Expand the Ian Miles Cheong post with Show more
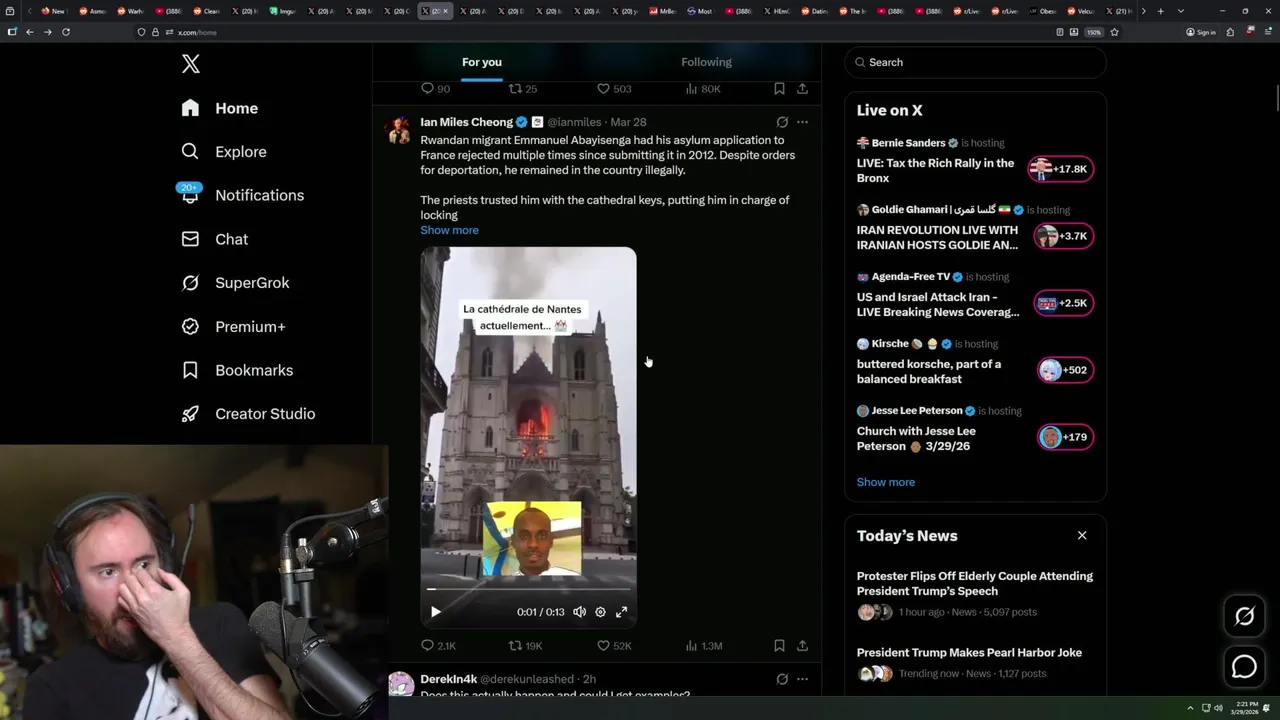 pyautogui.click(x=449, y=230)
